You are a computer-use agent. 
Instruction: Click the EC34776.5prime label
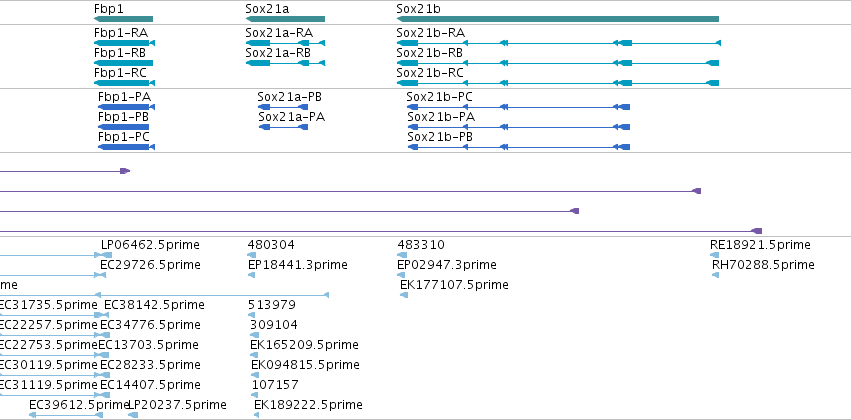[150, 325]
